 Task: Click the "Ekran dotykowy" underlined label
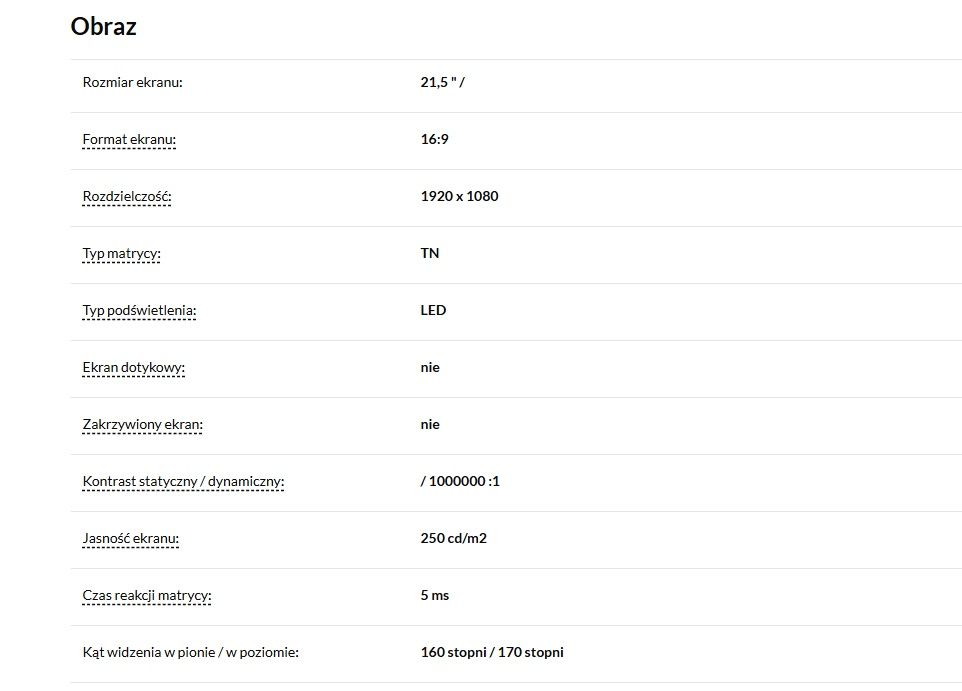click(x=134, y=367)
